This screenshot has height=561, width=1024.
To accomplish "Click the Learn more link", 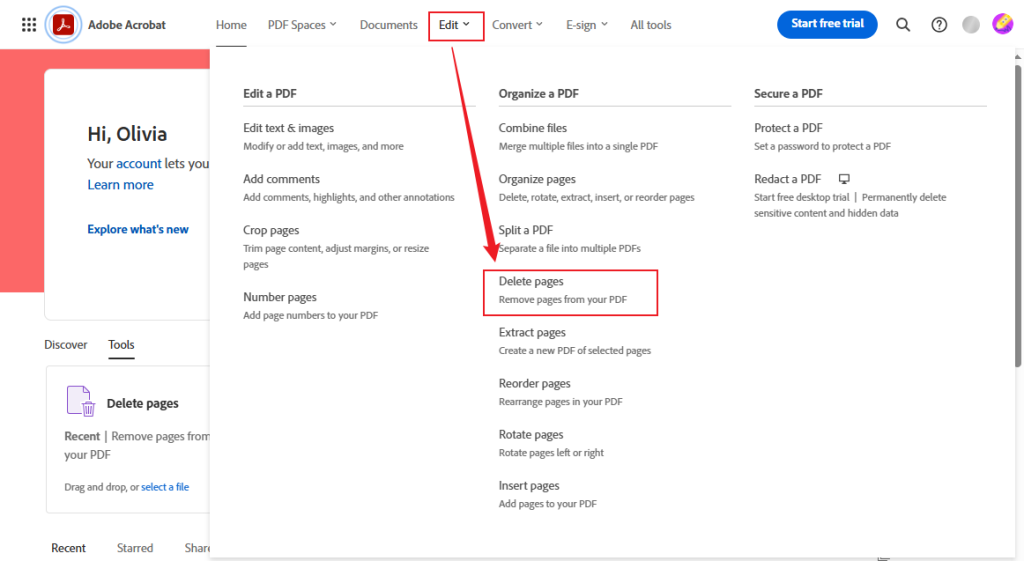I will pos(120,185).
